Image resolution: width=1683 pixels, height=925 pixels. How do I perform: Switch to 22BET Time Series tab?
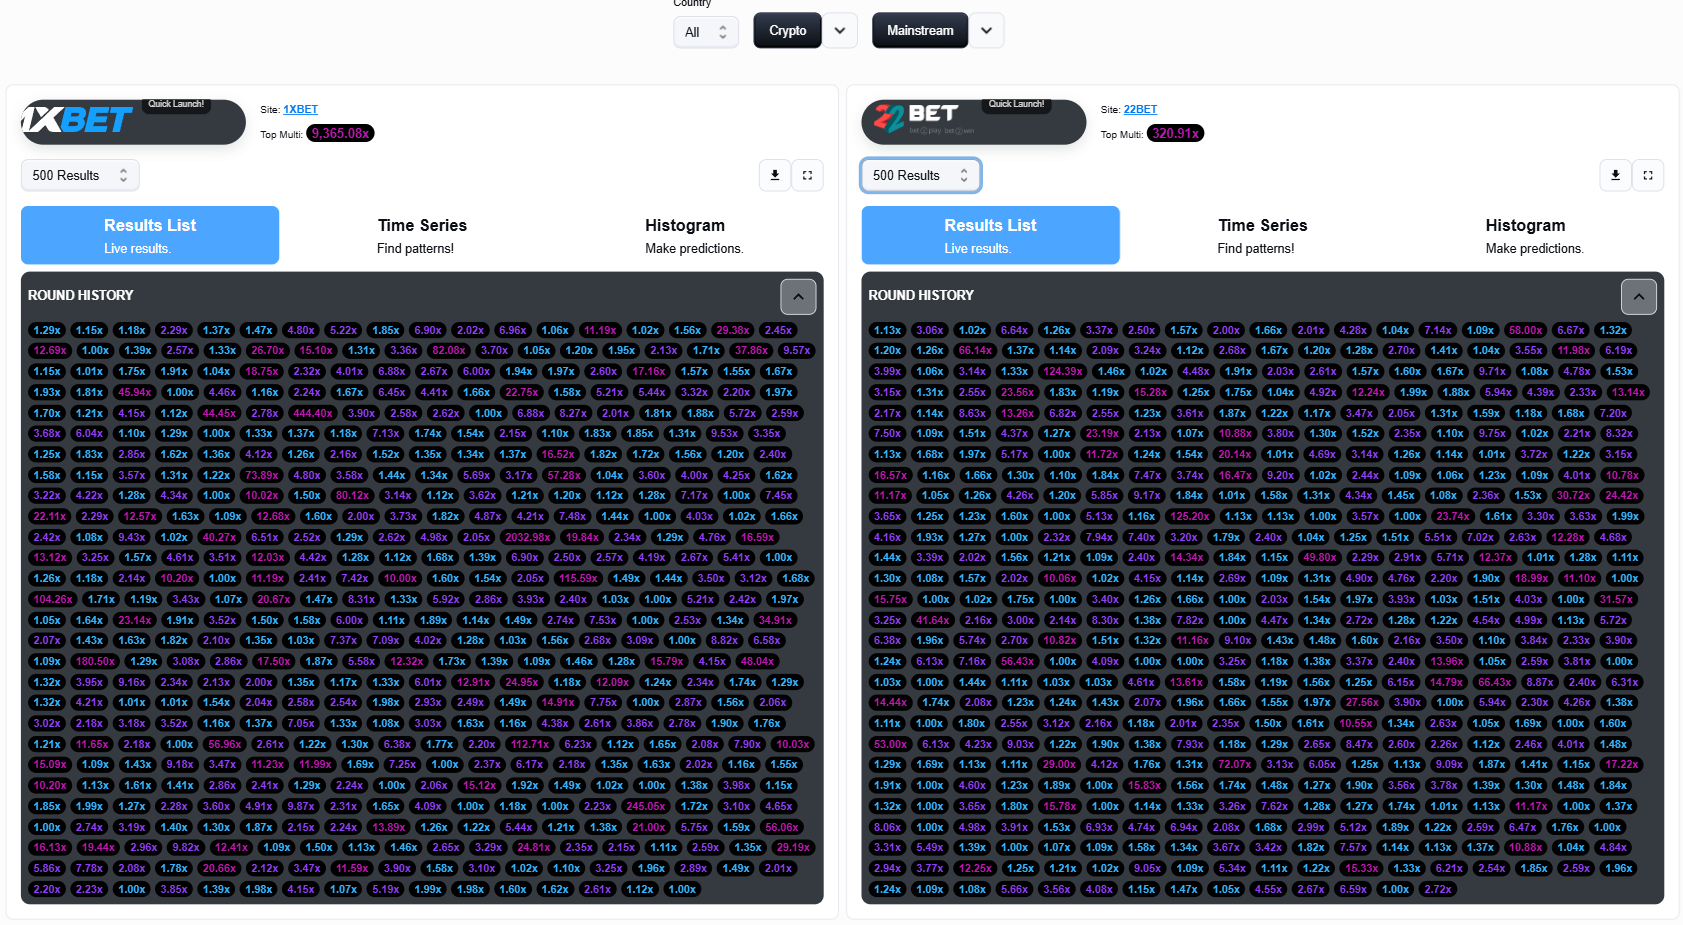(1262, 235)
